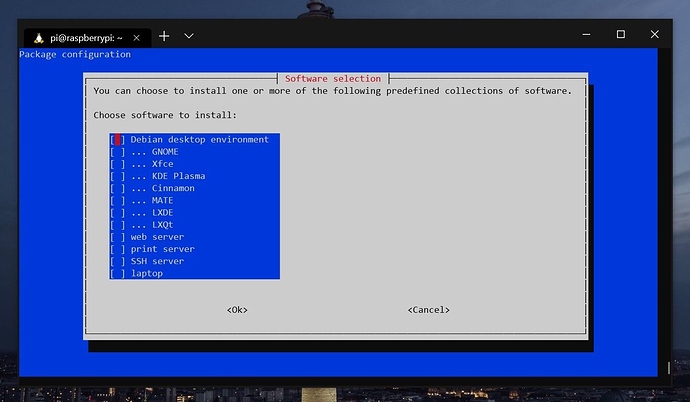Confirm selection with the Ok button

(x=237, y=310)
